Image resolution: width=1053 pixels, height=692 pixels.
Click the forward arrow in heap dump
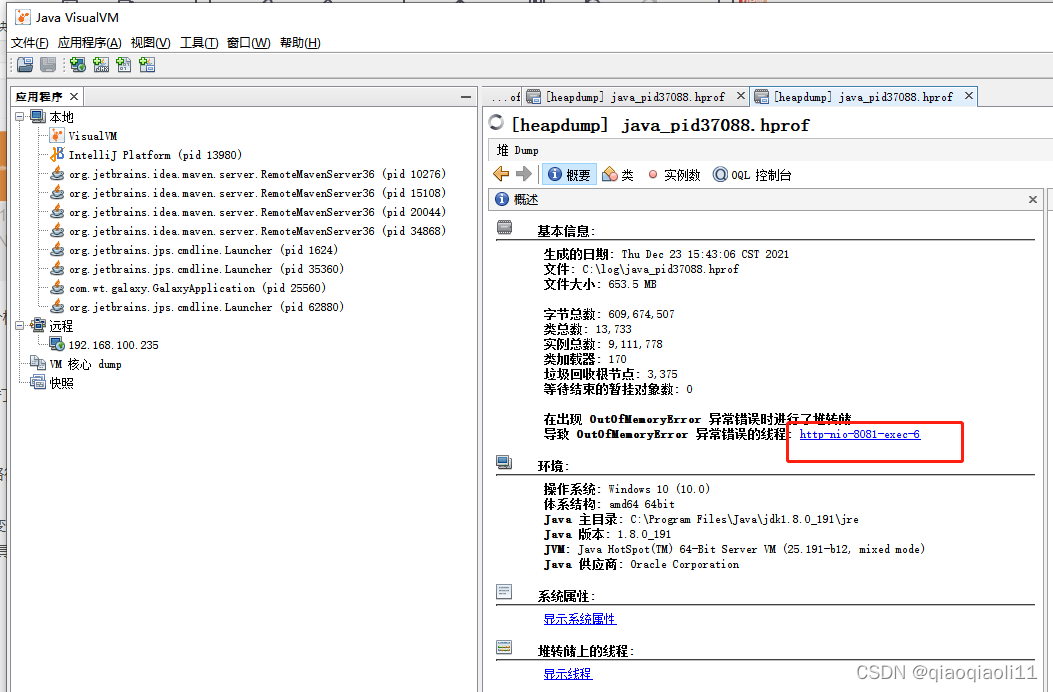[524, 174]
